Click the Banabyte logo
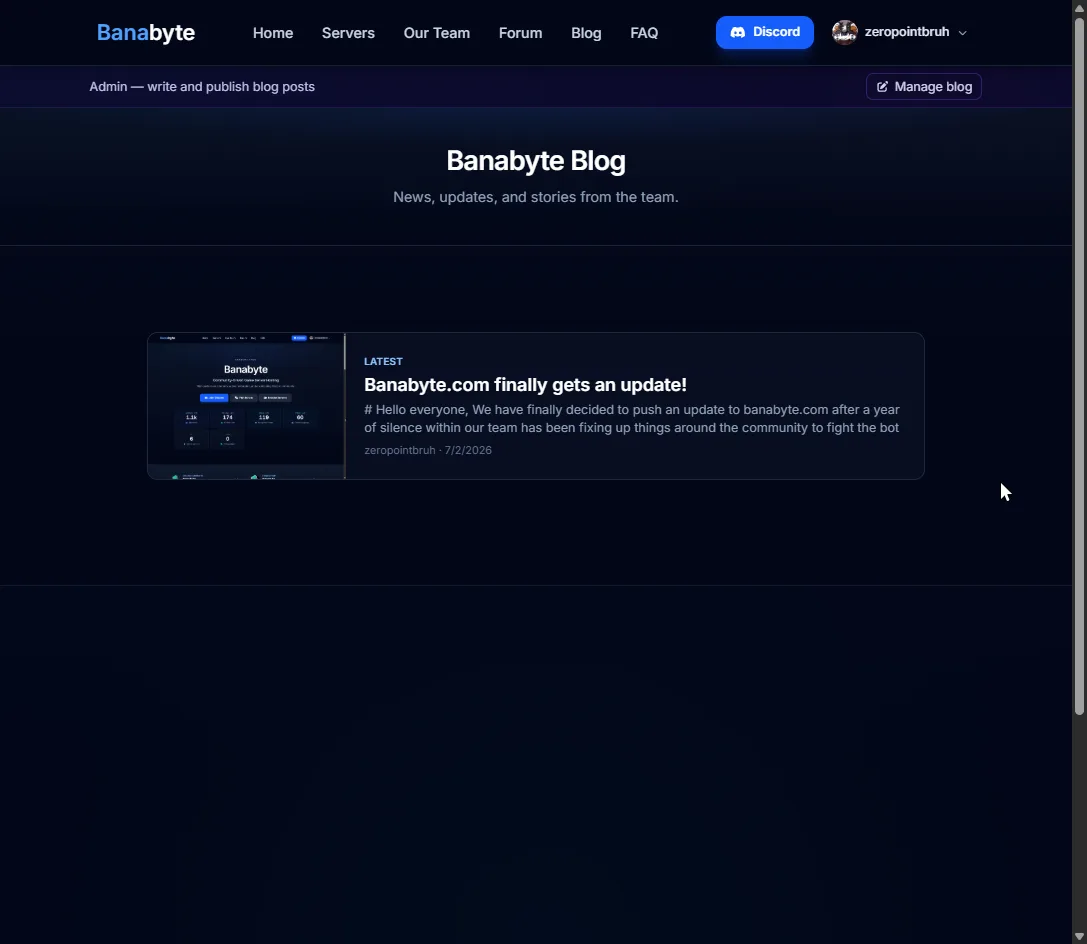This screenshot has height=944, width=1087. [146, 33]
